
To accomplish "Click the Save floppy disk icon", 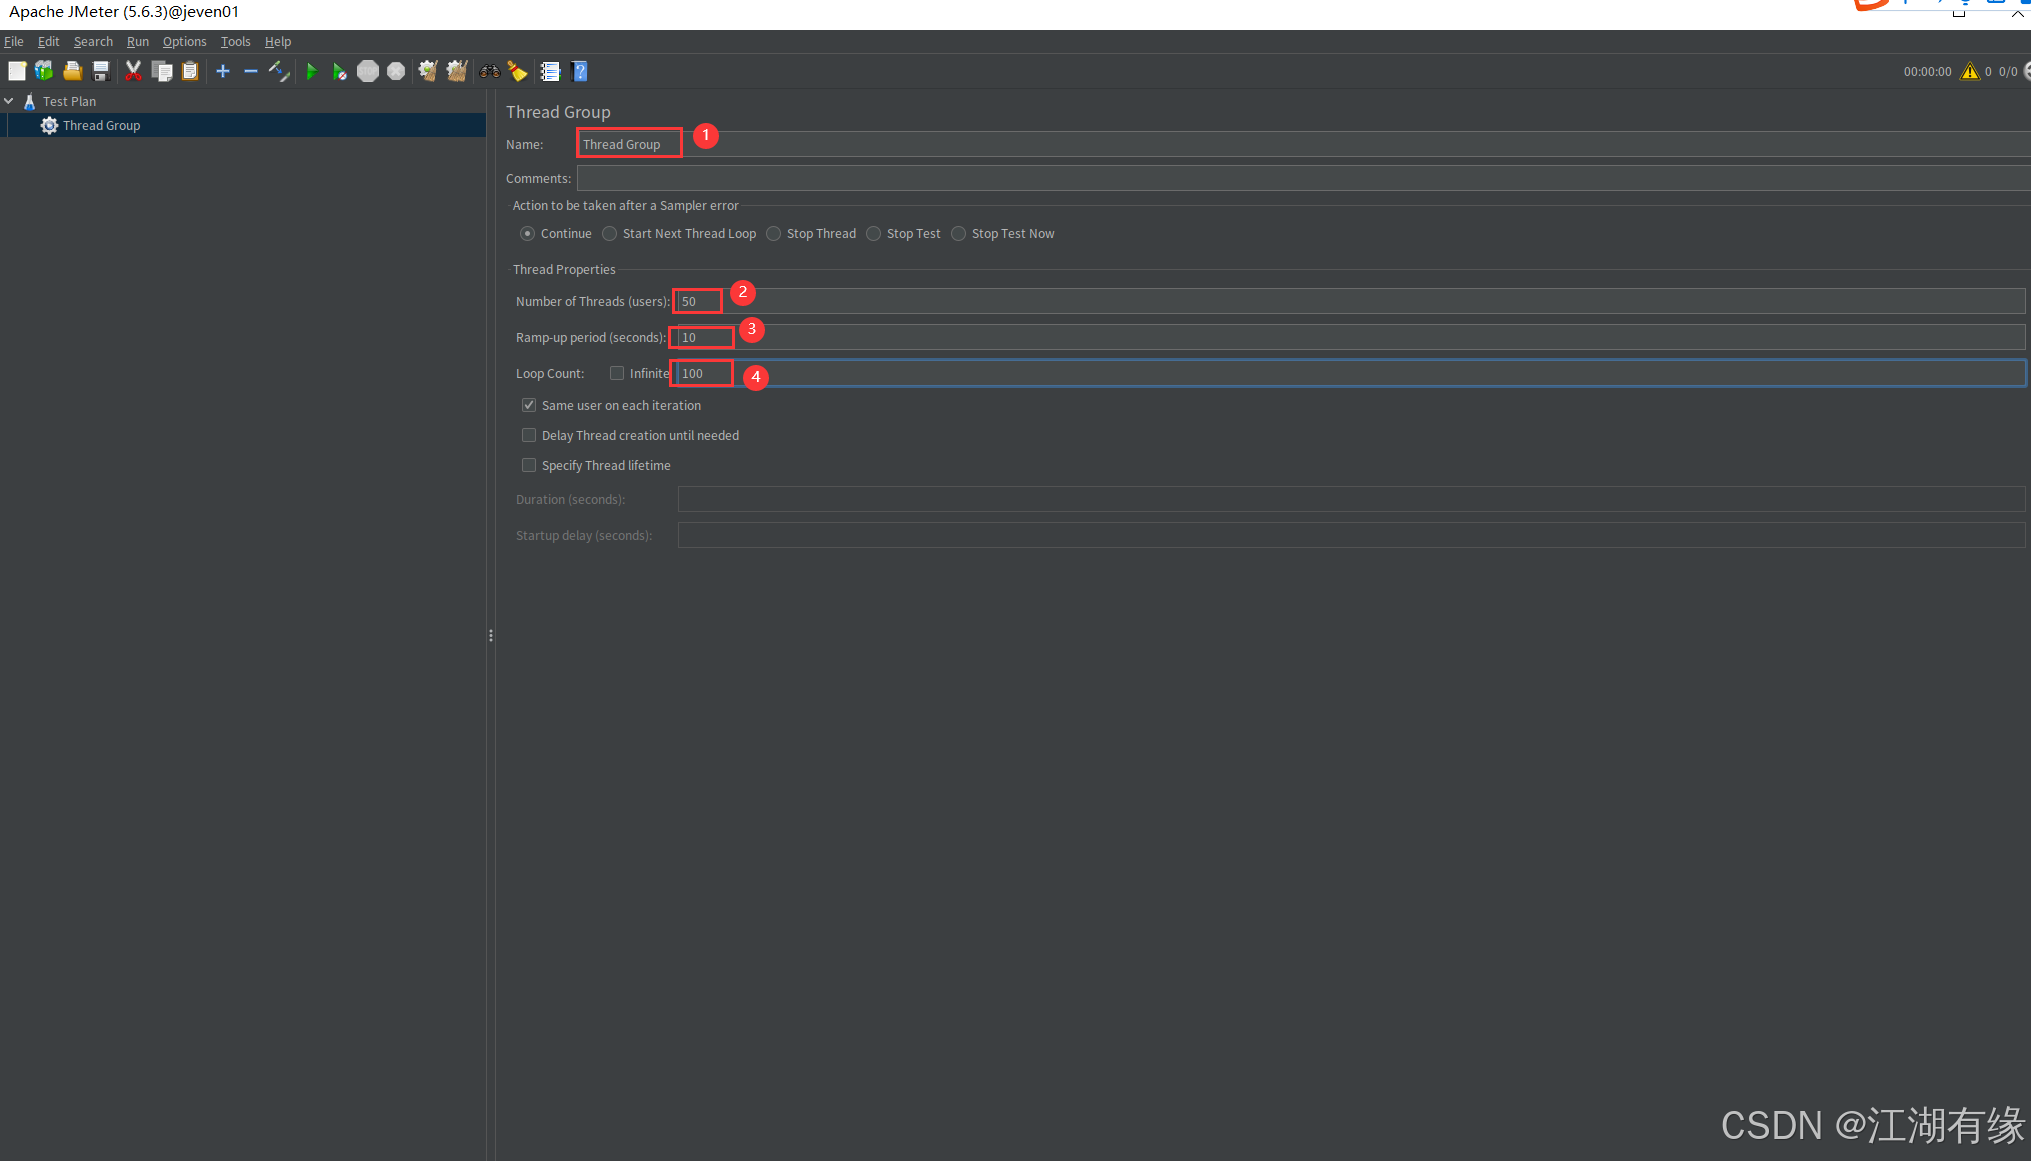I will (x=101, y=71).
